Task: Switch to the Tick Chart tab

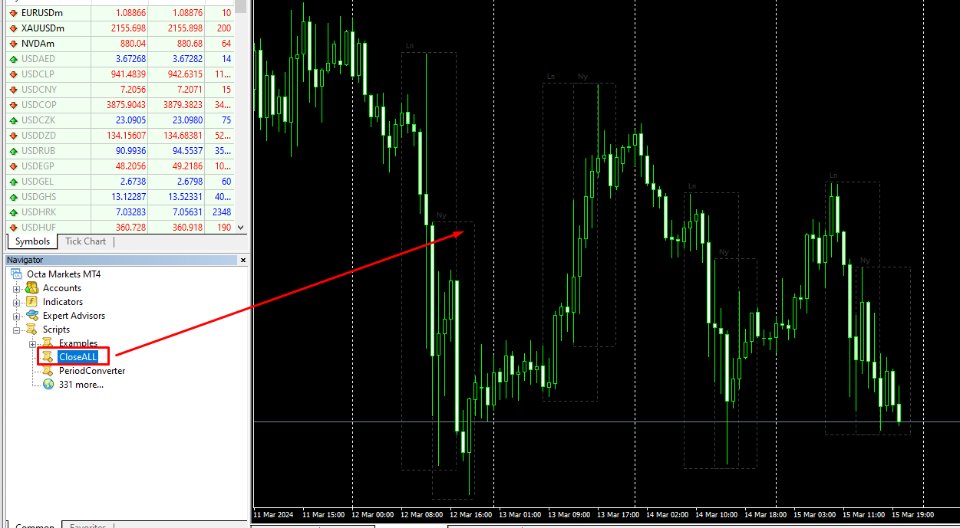Action: point(85,241)
